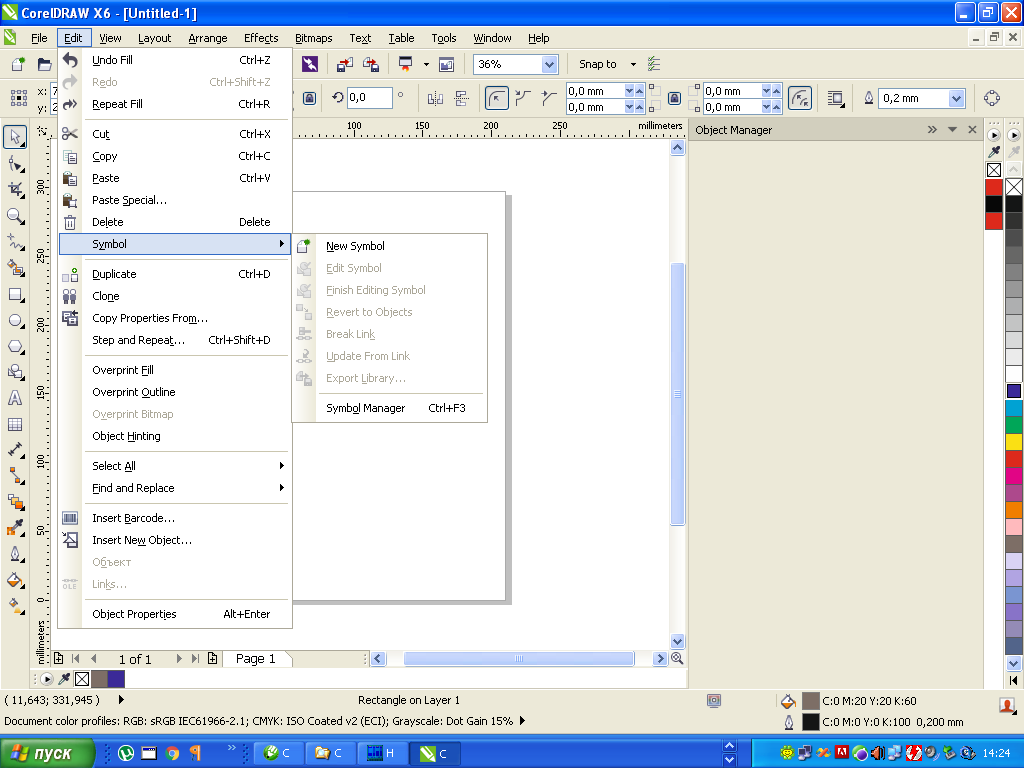This screenshot has height=768, width=1024.
Task: Open Symbol Manager from submenu
Action: [390, 408]
